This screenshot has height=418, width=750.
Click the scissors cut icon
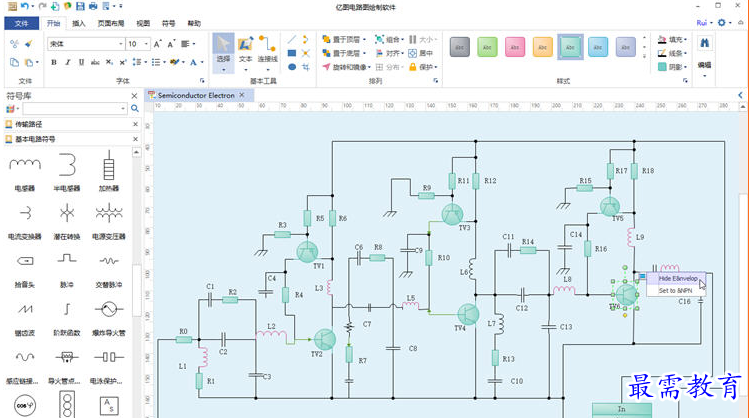[x=14, y=44]
